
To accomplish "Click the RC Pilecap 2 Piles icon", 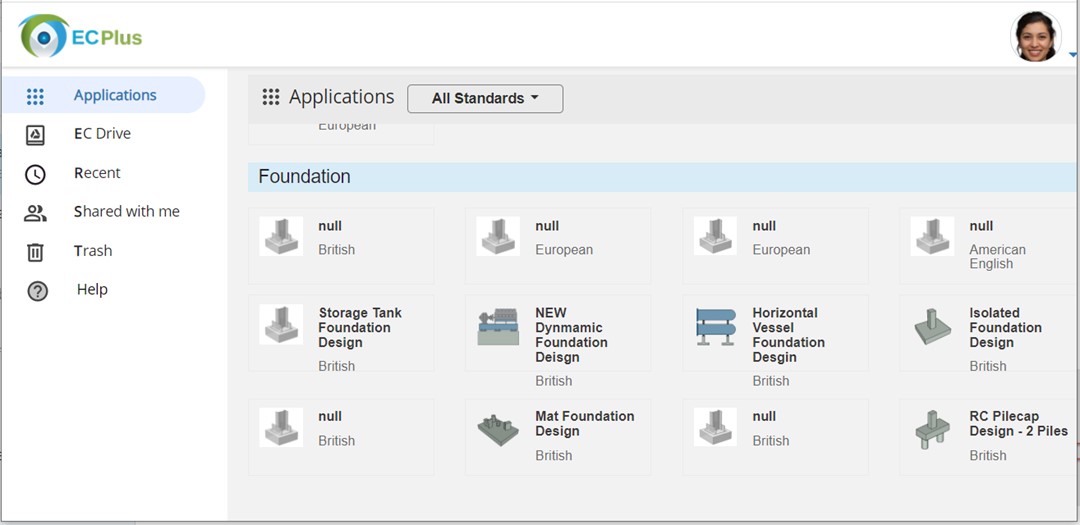I will pyautogui.click(x=932, y=429).
